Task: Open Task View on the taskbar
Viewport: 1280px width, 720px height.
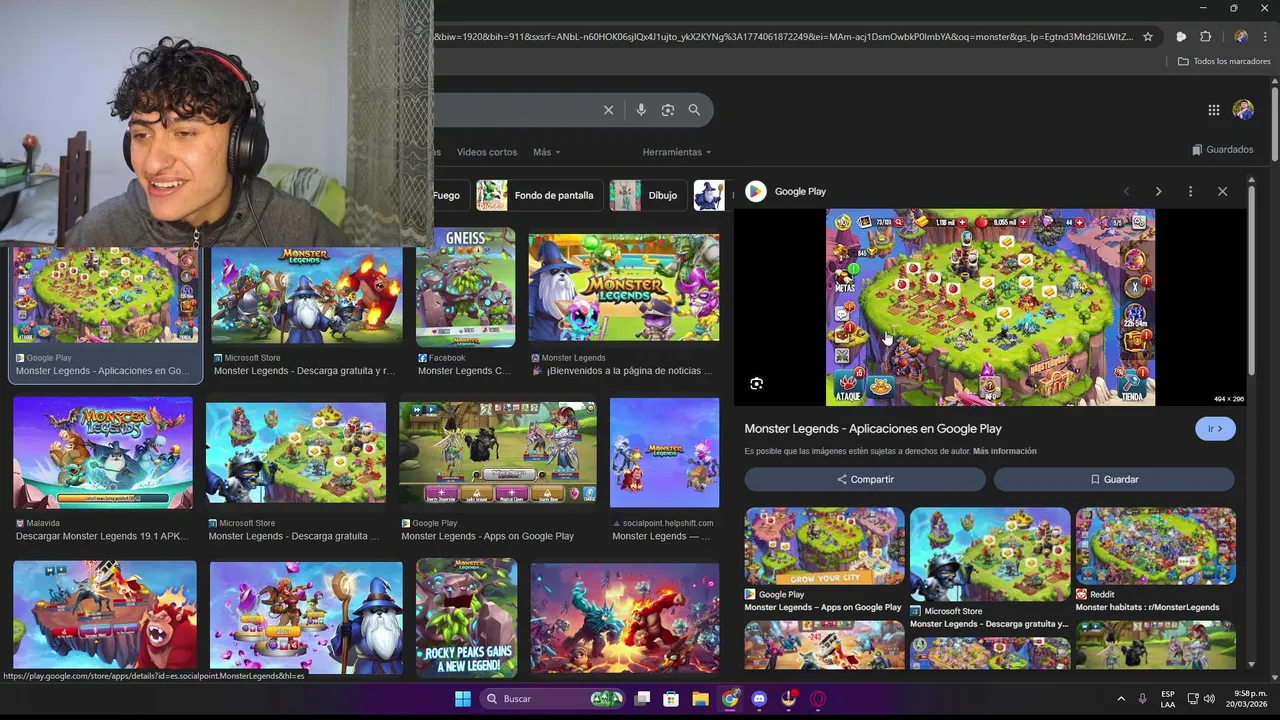Action: click(643, 699)
